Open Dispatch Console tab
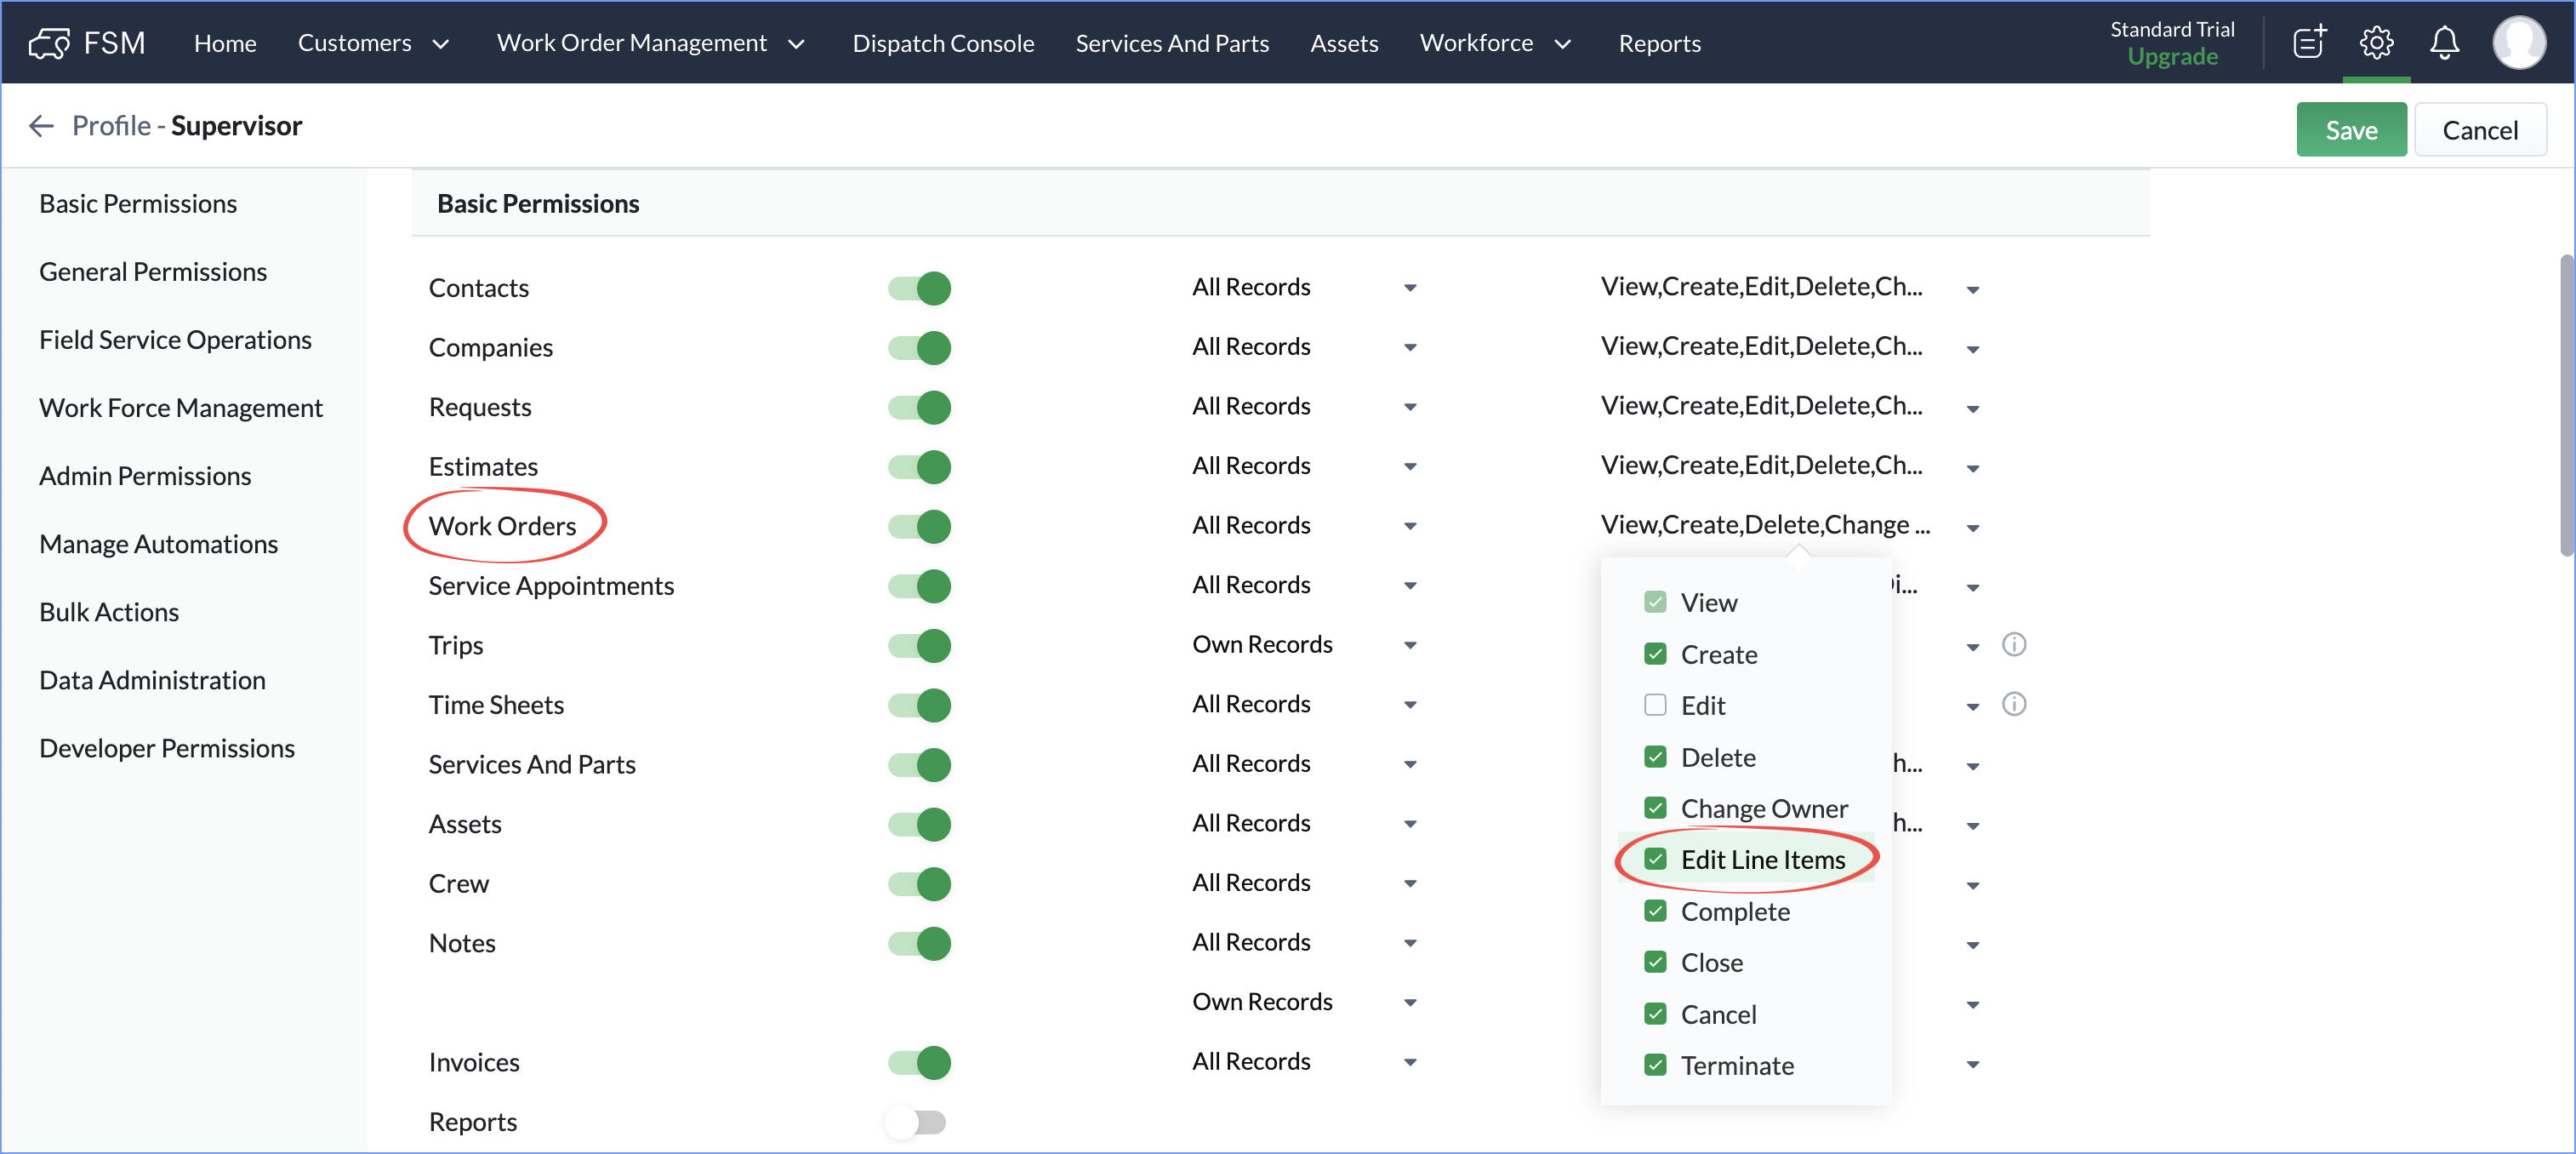Image resolution: width=2576 pixels, height=1154 pixels. tap(943, 43)
